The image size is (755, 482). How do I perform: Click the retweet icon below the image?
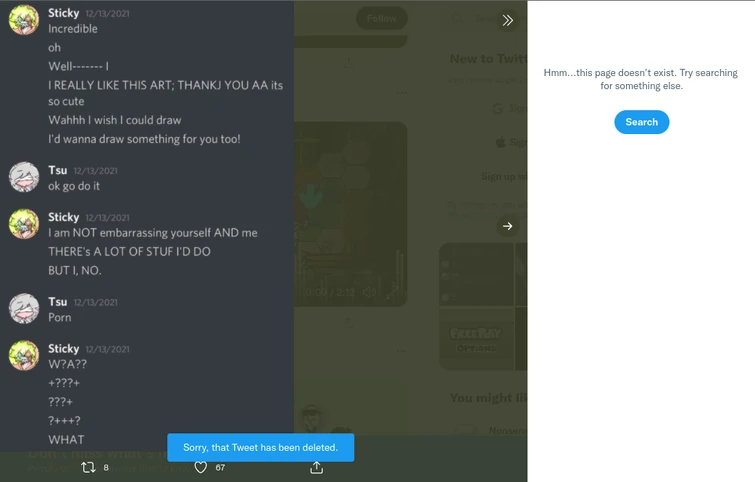(x=88, y=467)
